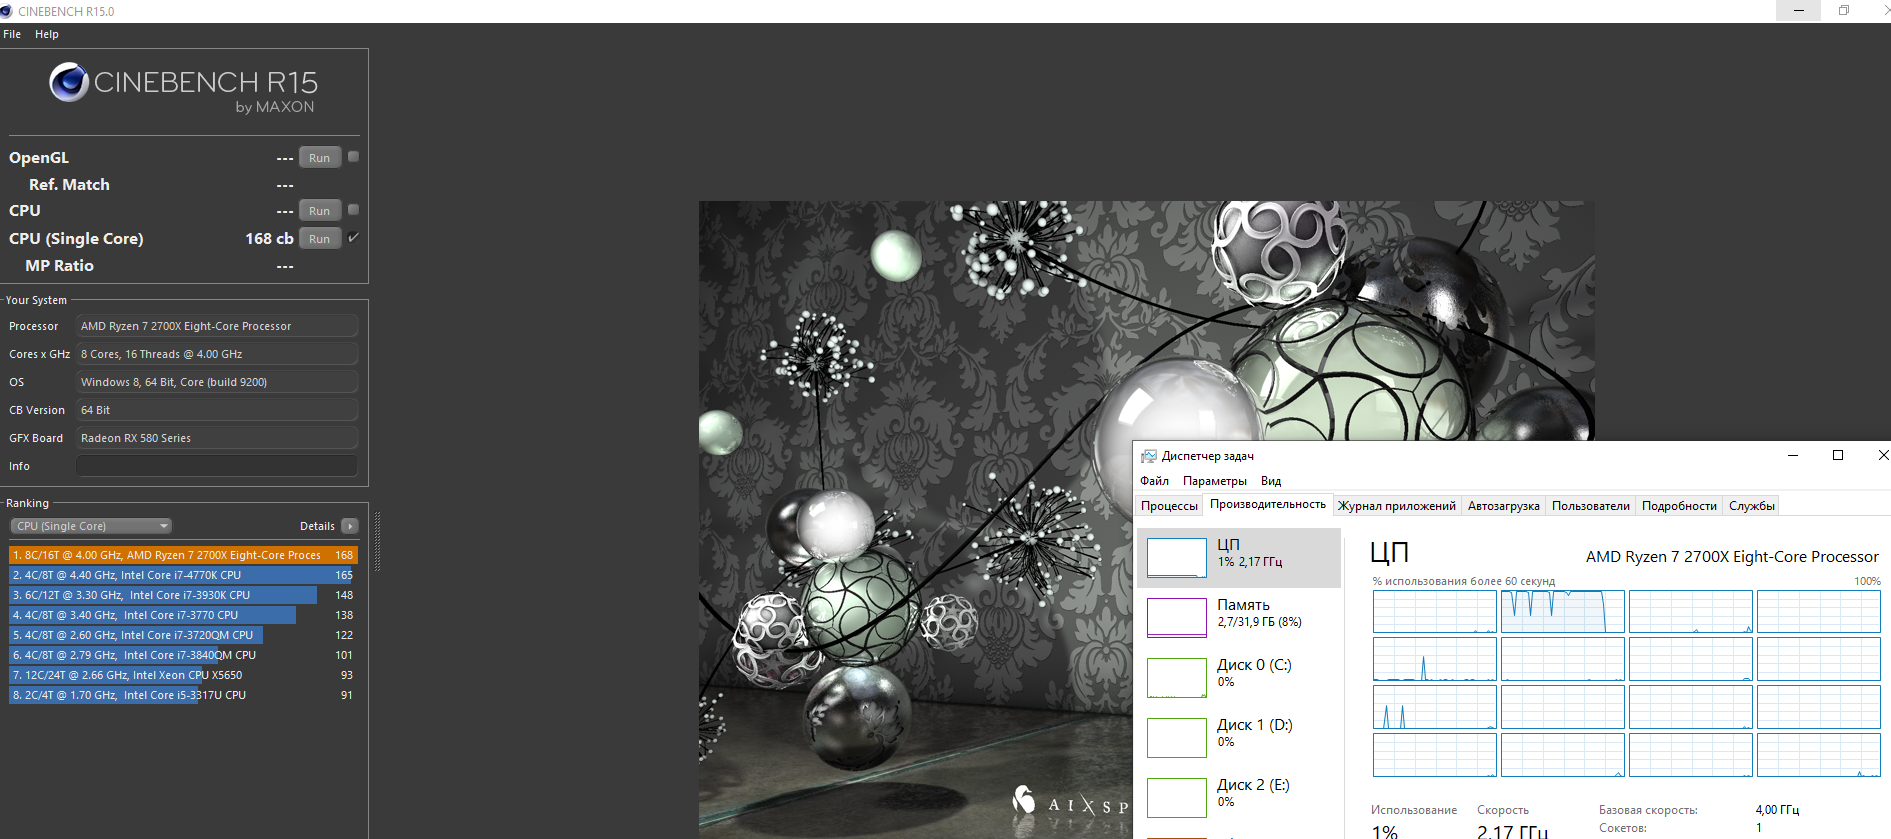Image resolution: width=1891 pixels, height=839 pixels.
Task: Select the Ryzen 7 2700X ranking row
Action: [x=183, y=555]
